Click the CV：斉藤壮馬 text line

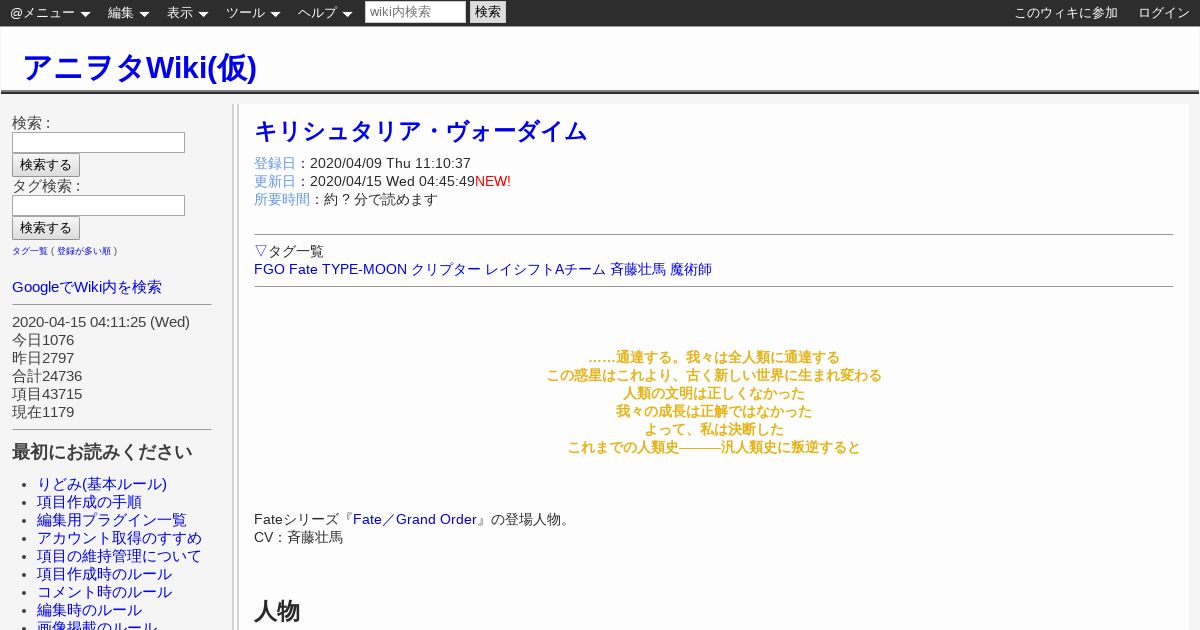298,537
